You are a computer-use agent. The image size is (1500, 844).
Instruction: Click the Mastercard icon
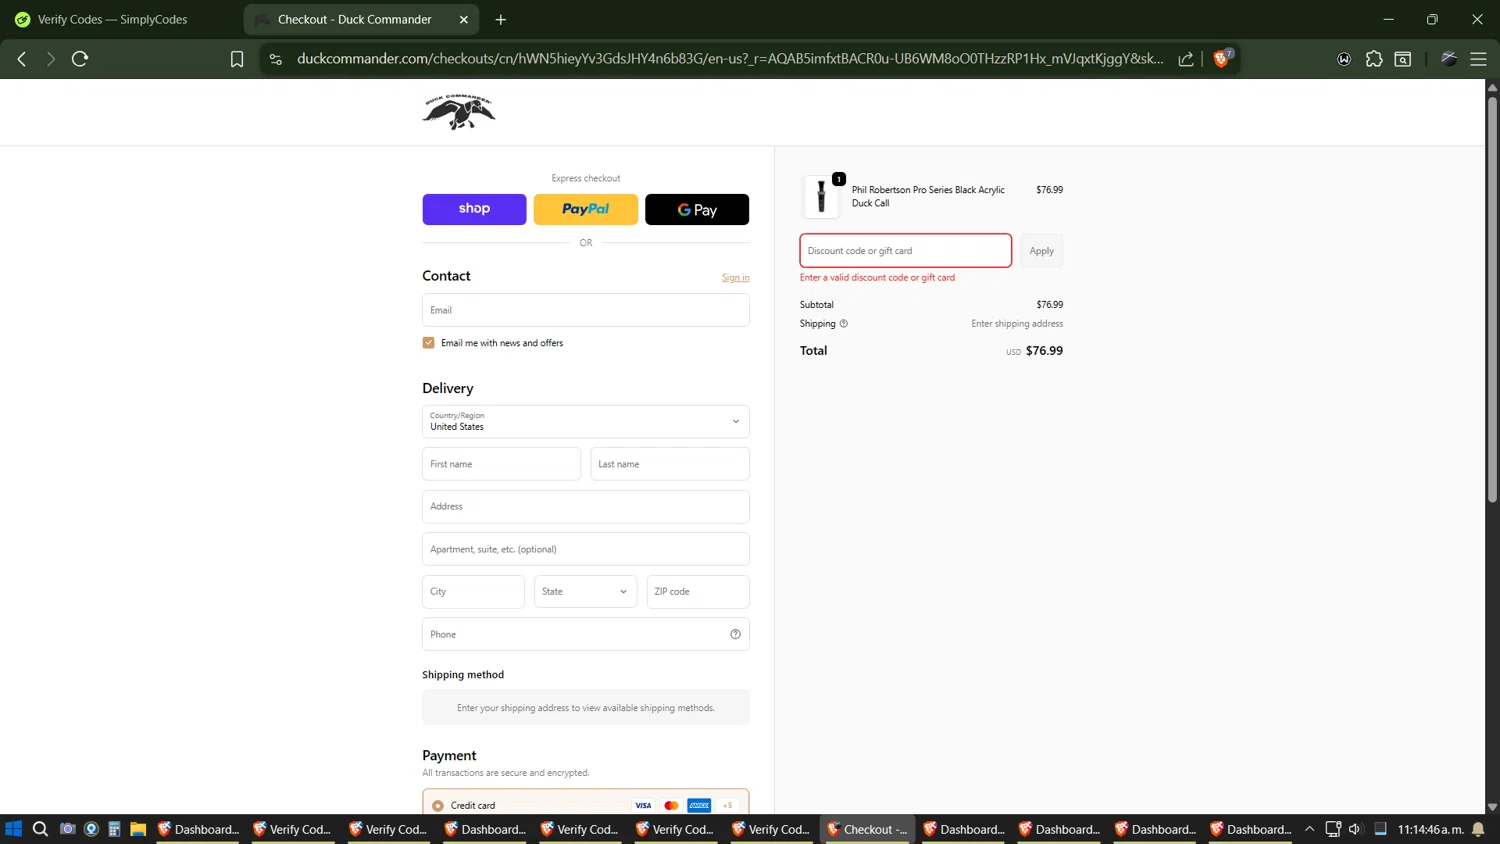(671, 805)
